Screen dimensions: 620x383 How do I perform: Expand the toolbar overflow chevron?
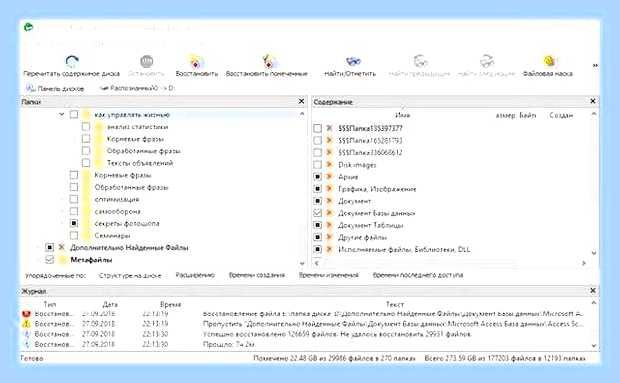tap(595, 65)
